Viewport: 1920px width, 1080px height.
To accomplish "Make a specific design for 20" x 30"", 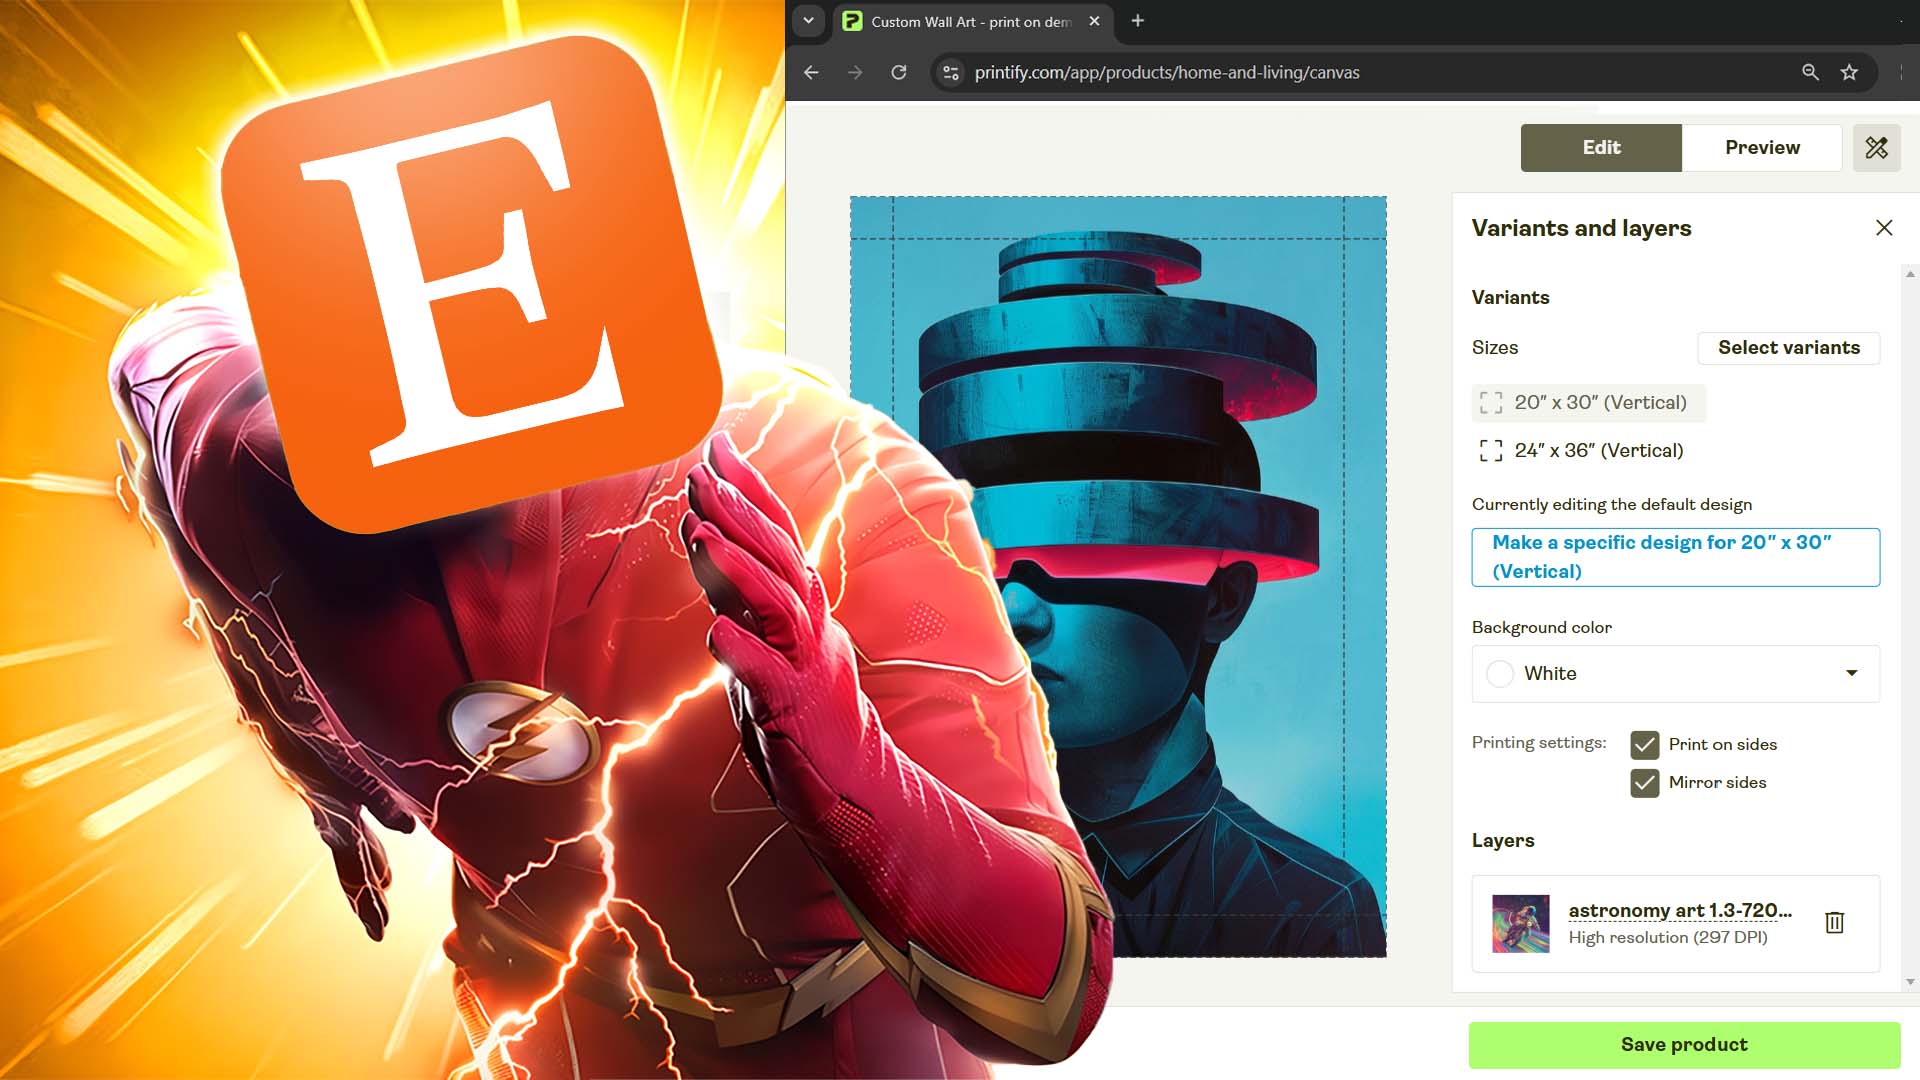I will pos(1675,557).
